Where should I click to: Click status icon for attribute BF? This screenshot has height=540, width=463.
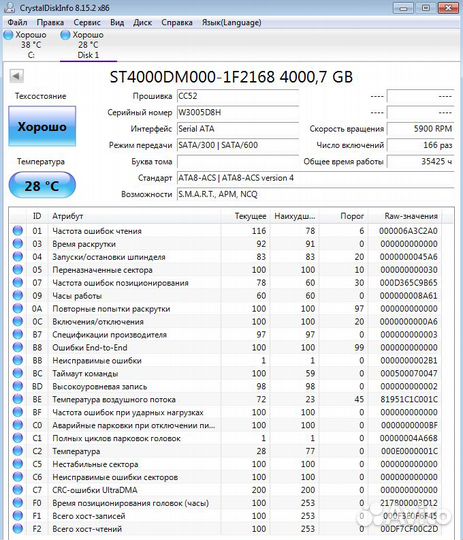[18, 412]
